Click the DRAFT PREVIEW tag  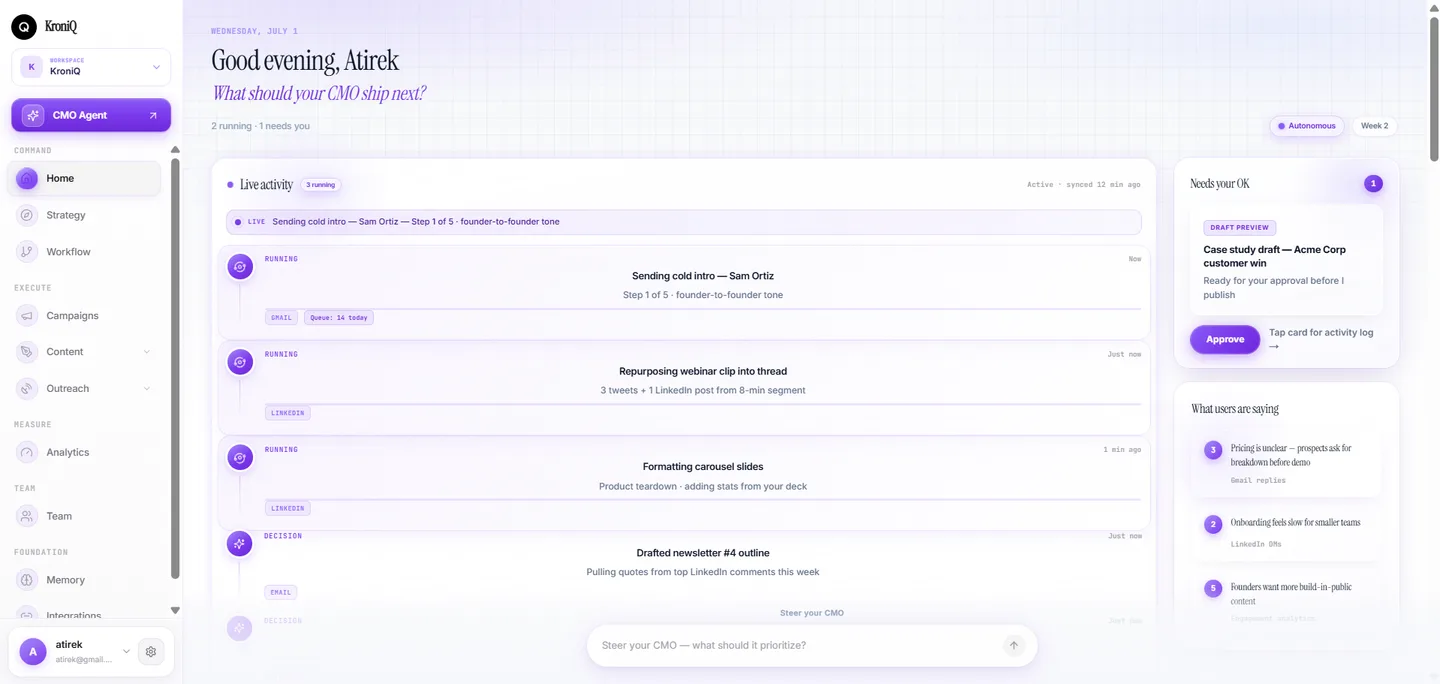pos(1239,228)
